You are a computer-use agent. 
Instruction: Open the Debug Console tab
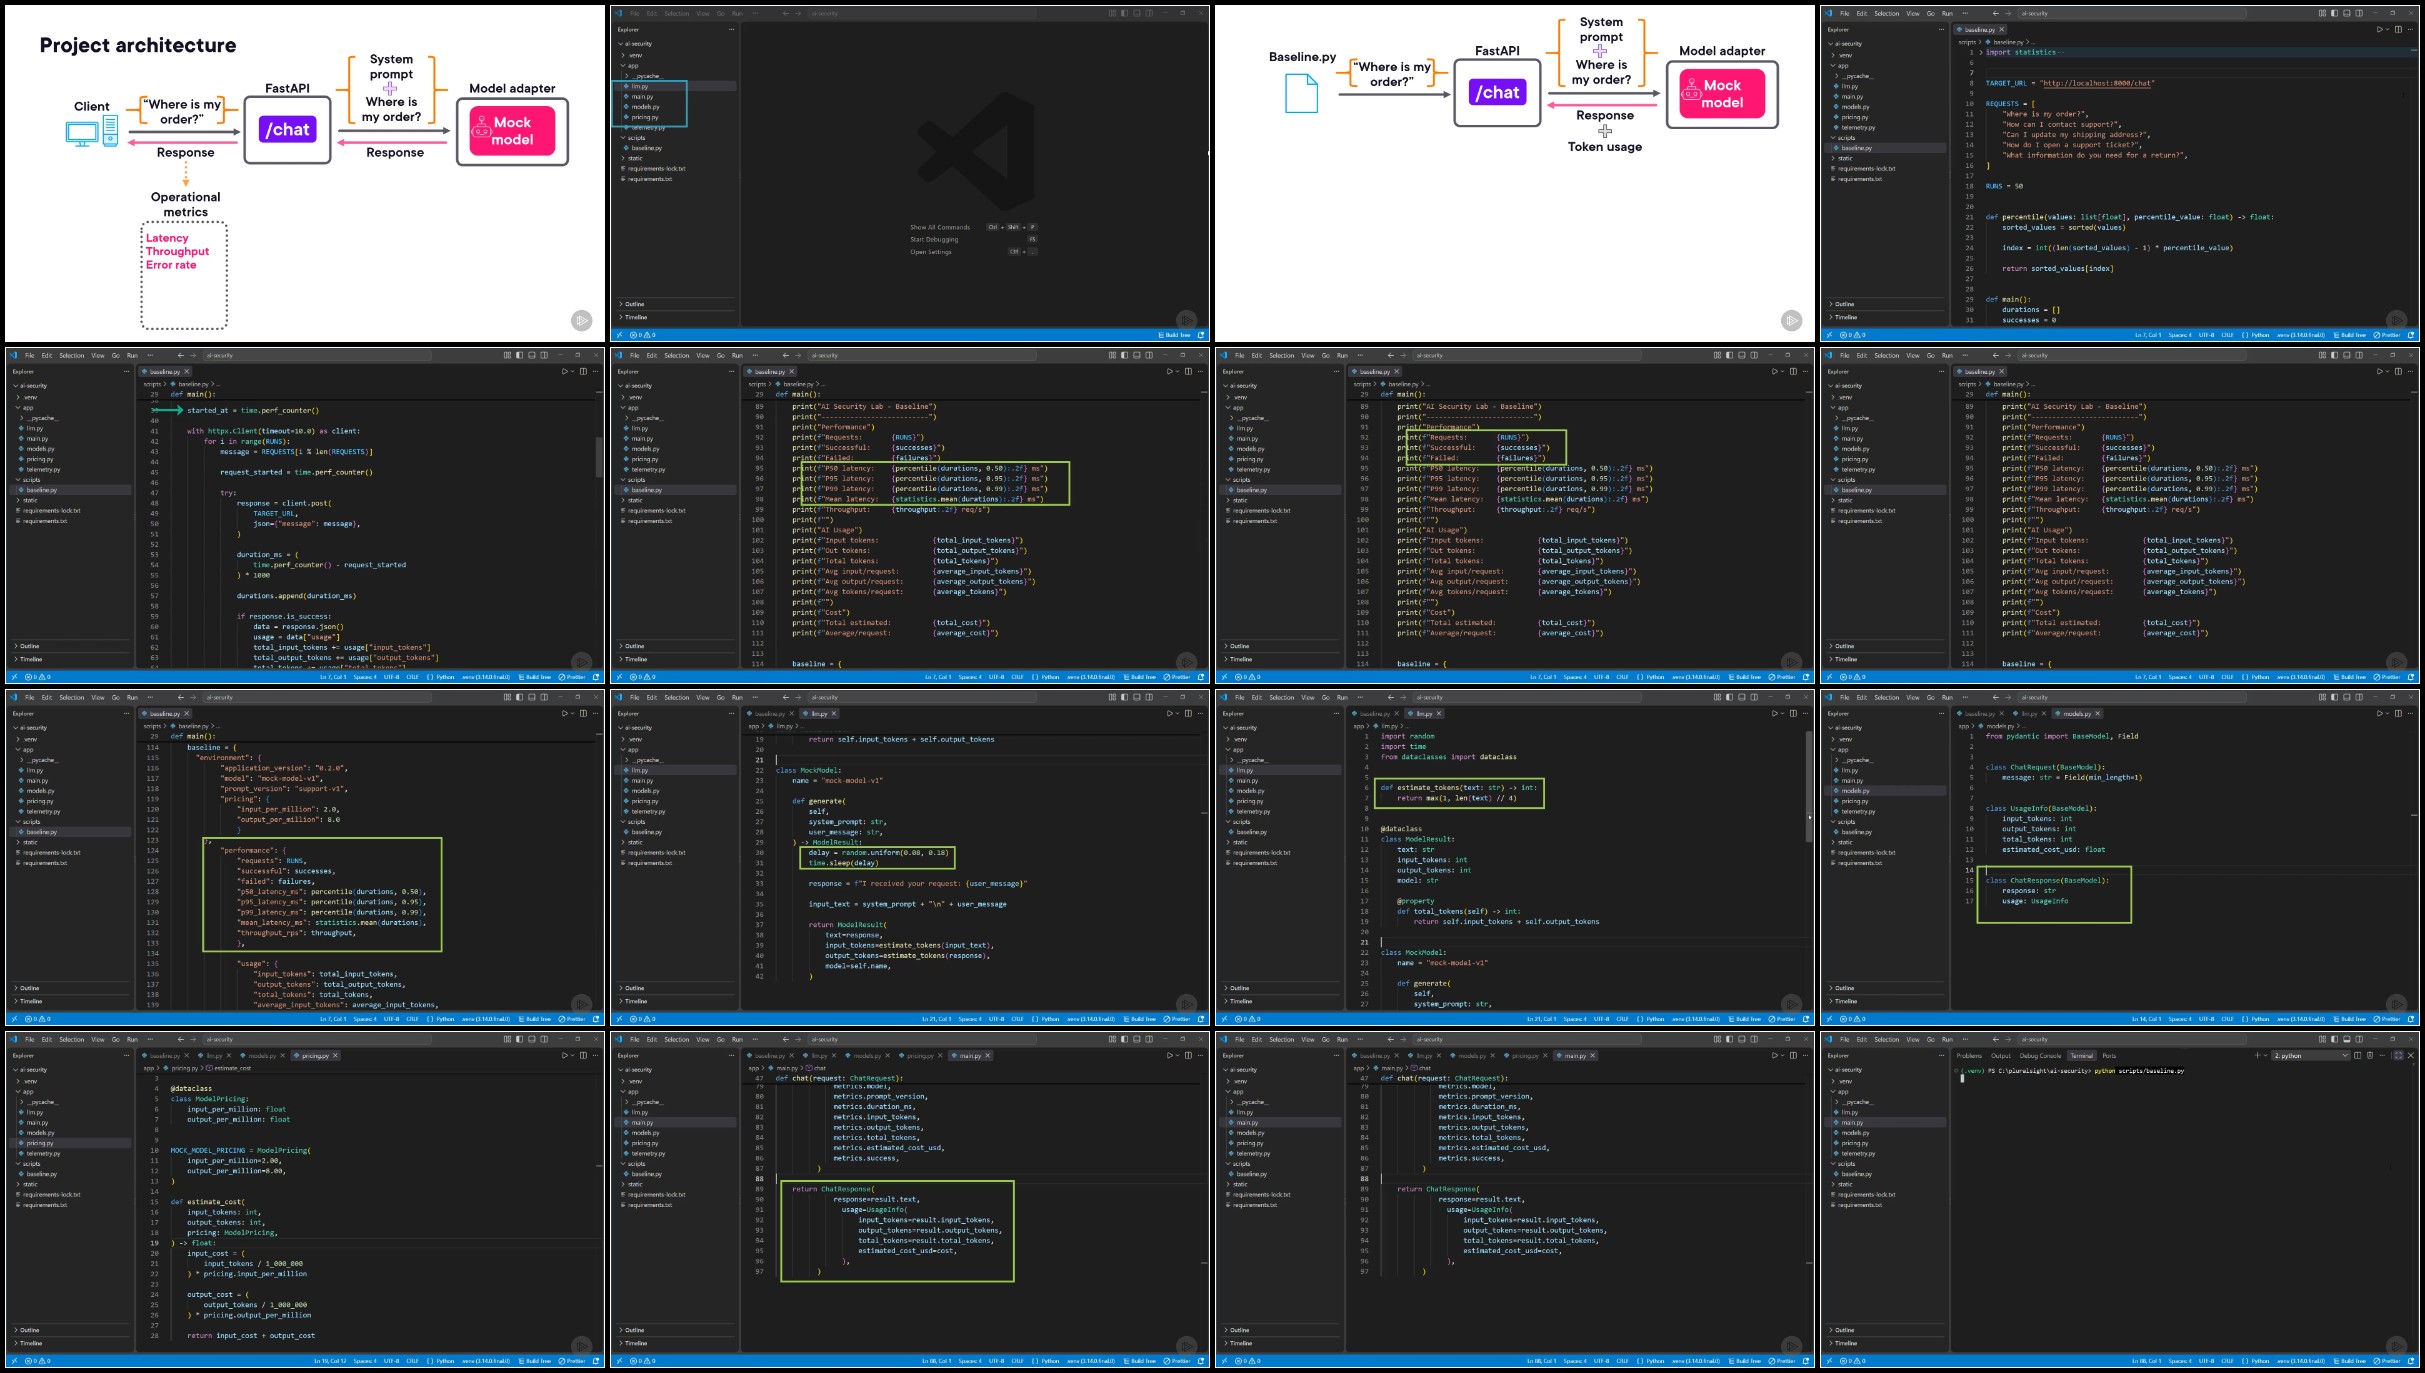(x=2040, y=1055)
